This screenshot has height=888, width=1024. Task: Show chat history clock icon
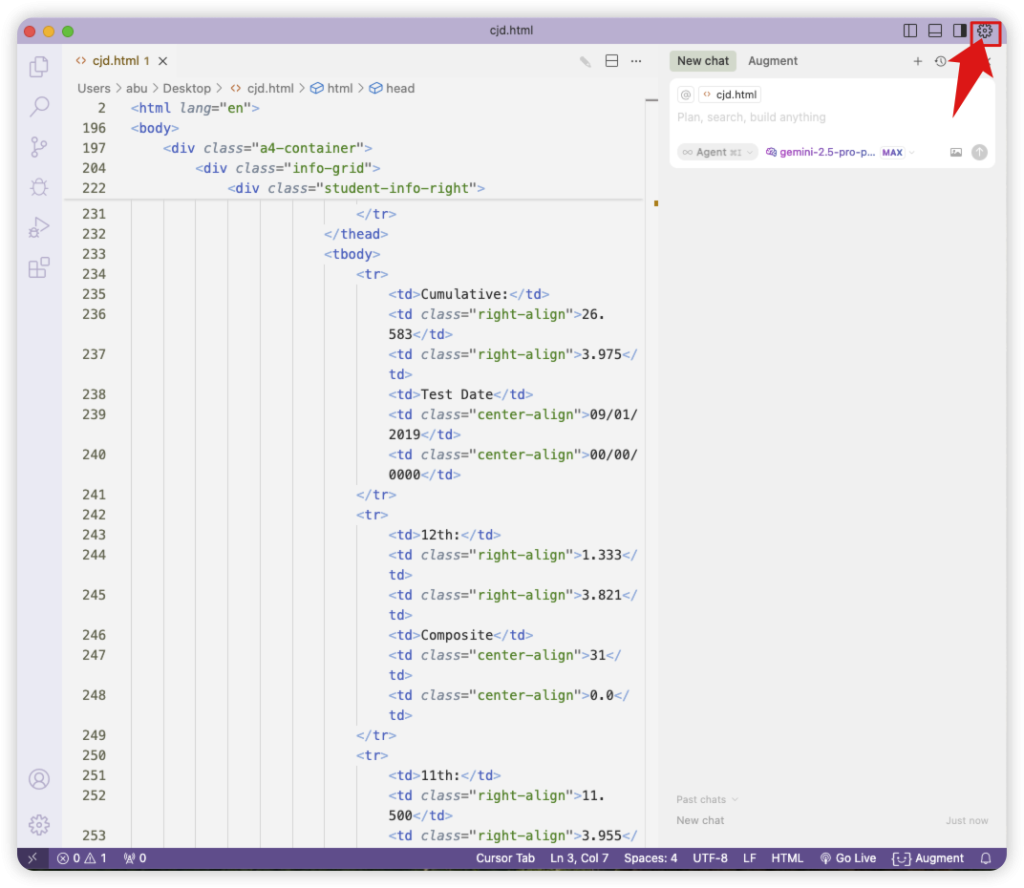(x=940, y=61)
